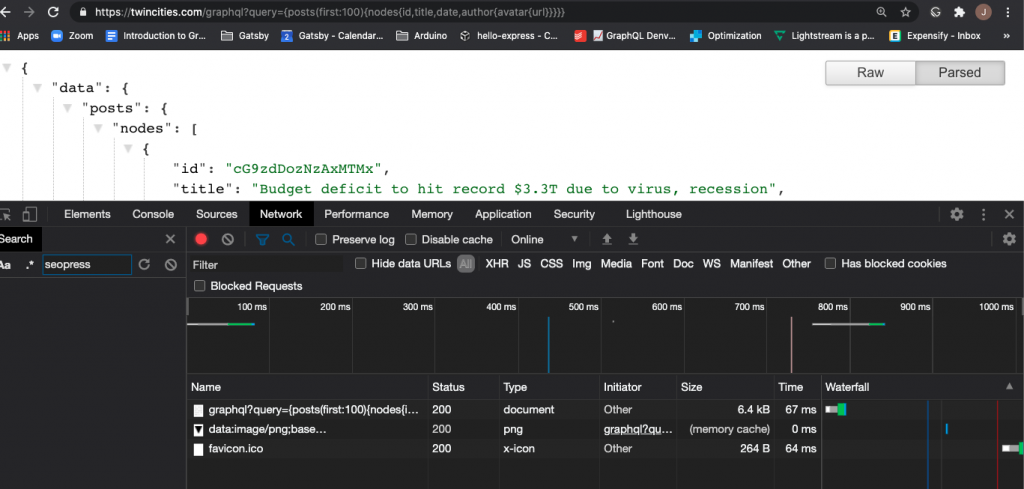The height and width of the screenshot is (489, 1024).
Task: Select the XHR request type filter
Action: pos(497,264)
